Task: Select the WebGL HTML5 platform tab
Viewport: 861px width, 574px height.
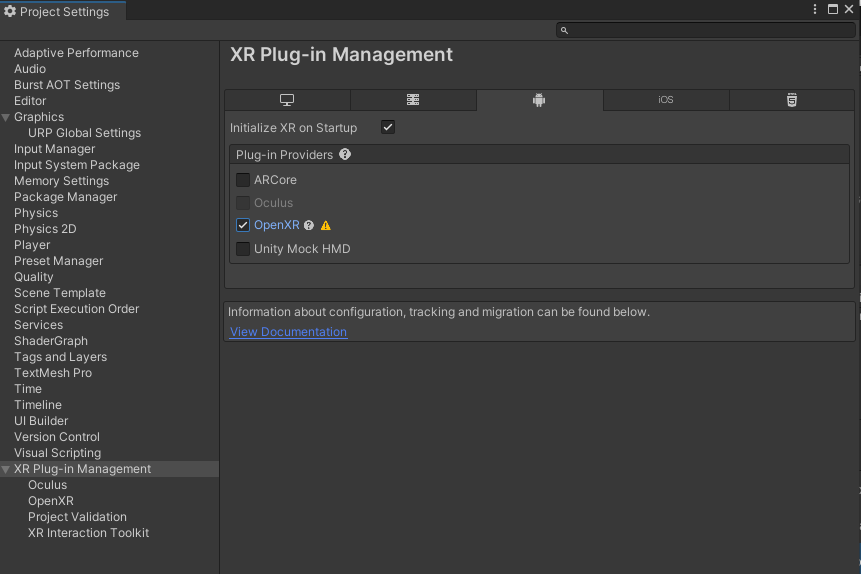Action: click(791, 100)
